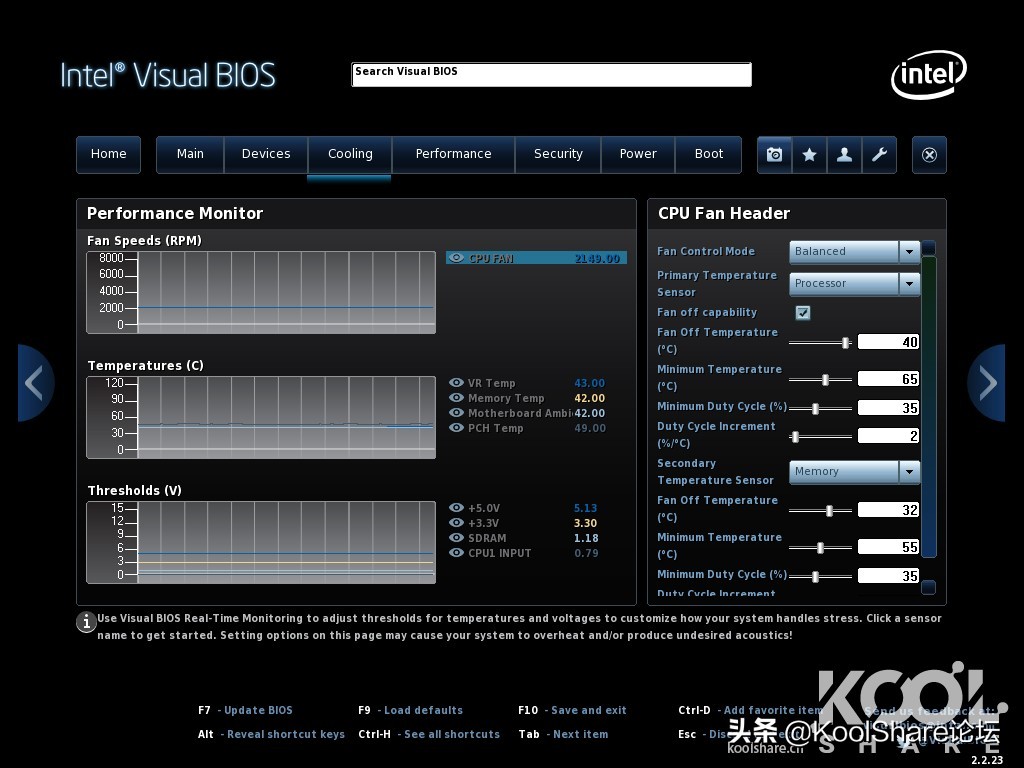
Task: Click the Intel logo
Action: click(929, 74)
